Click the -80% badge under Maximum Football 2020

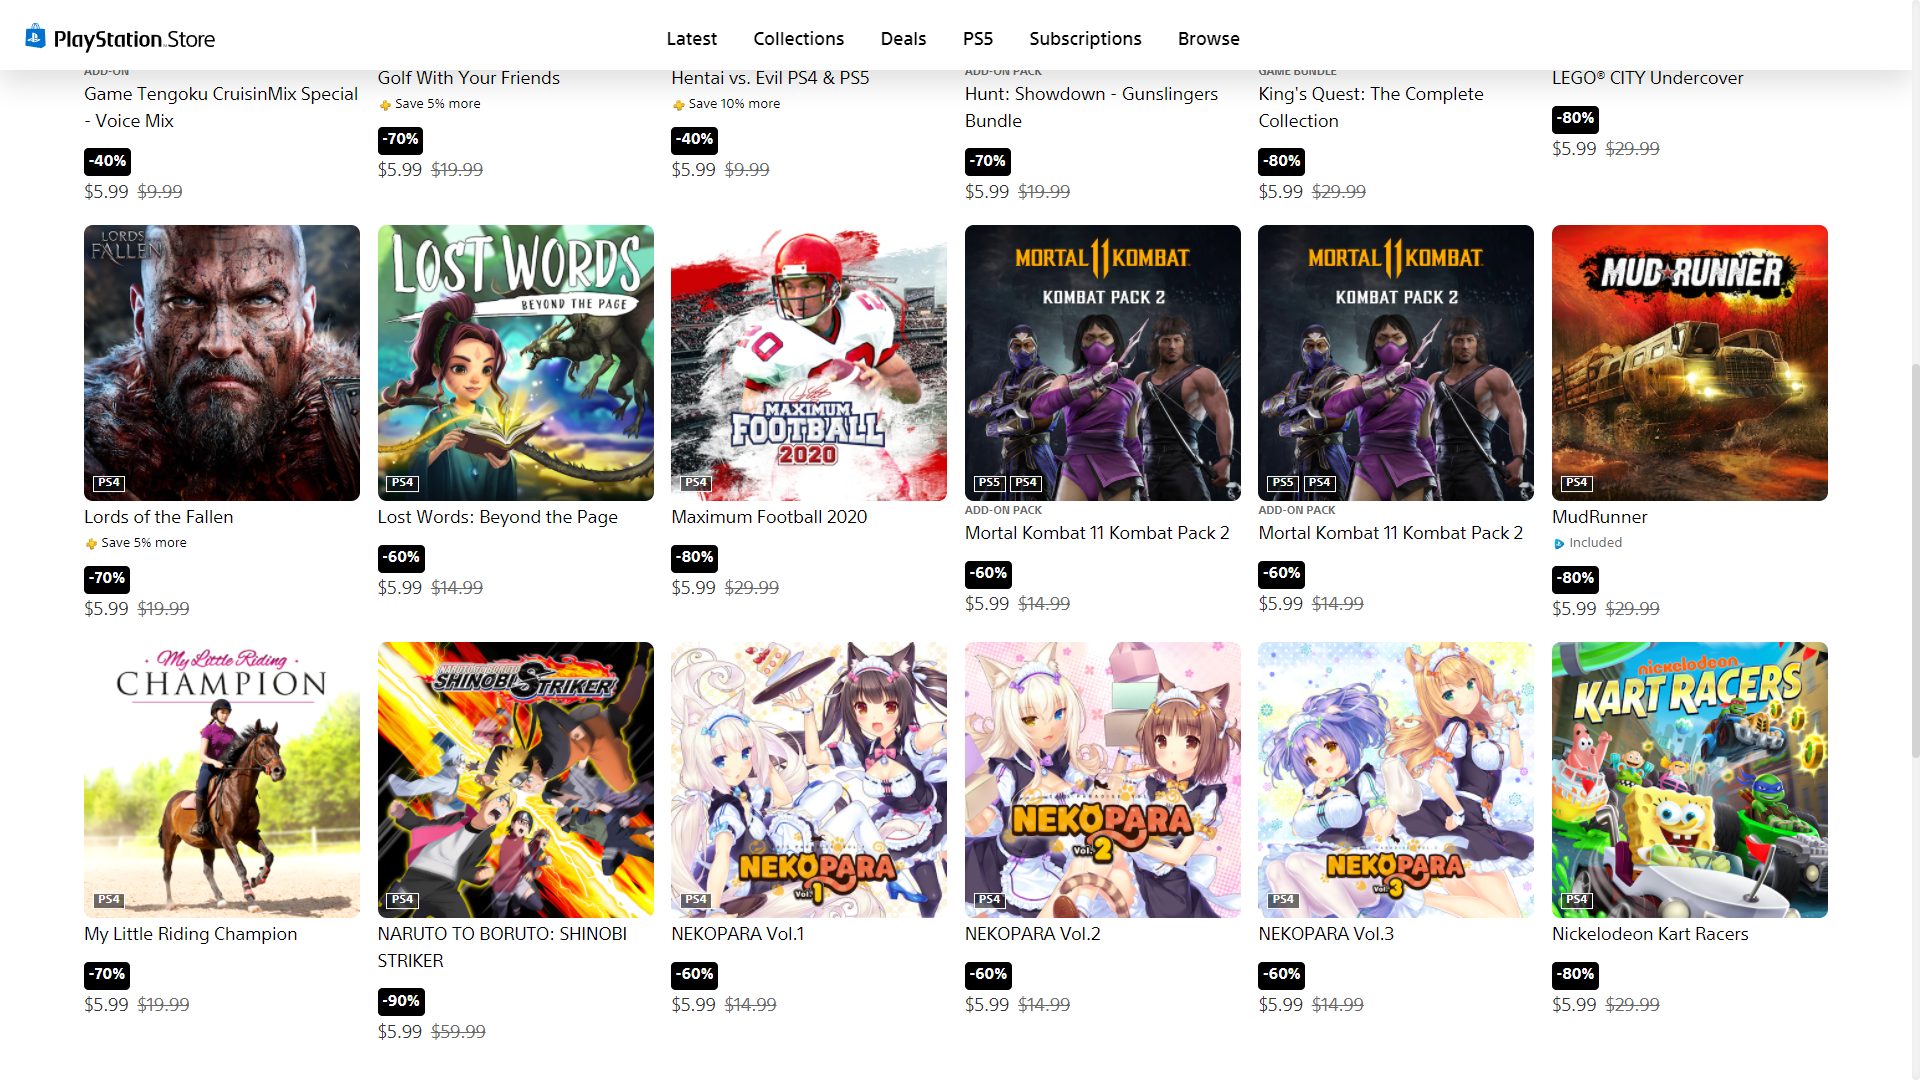click(695, 557)
